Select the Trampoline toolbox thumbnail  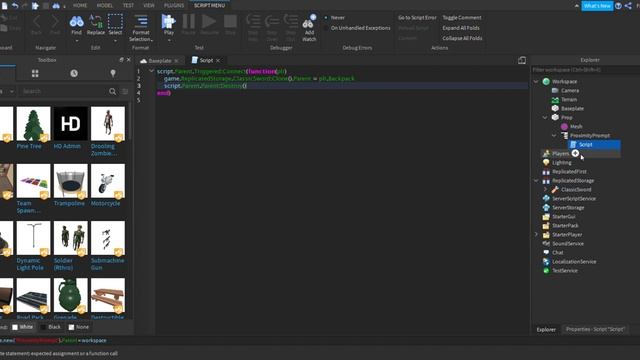pyautogui.click(x=71, y=181)
